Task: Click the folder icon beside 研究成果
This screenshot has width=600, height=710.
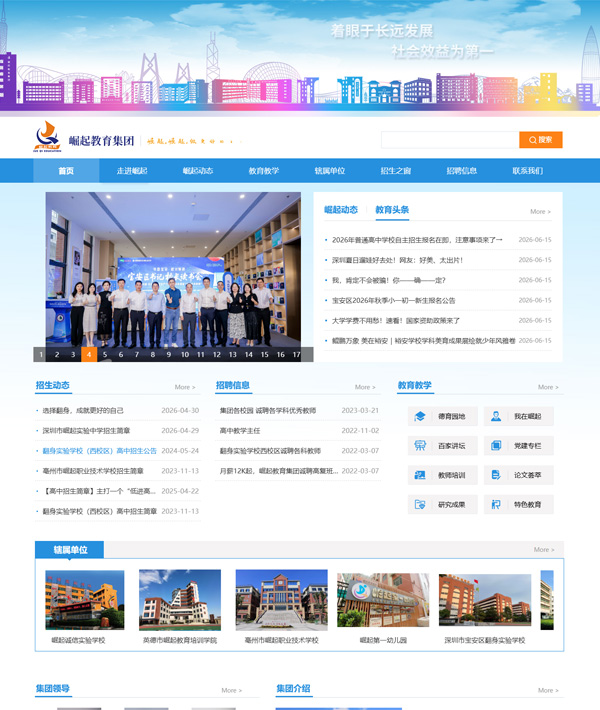Action: (420, 504)
